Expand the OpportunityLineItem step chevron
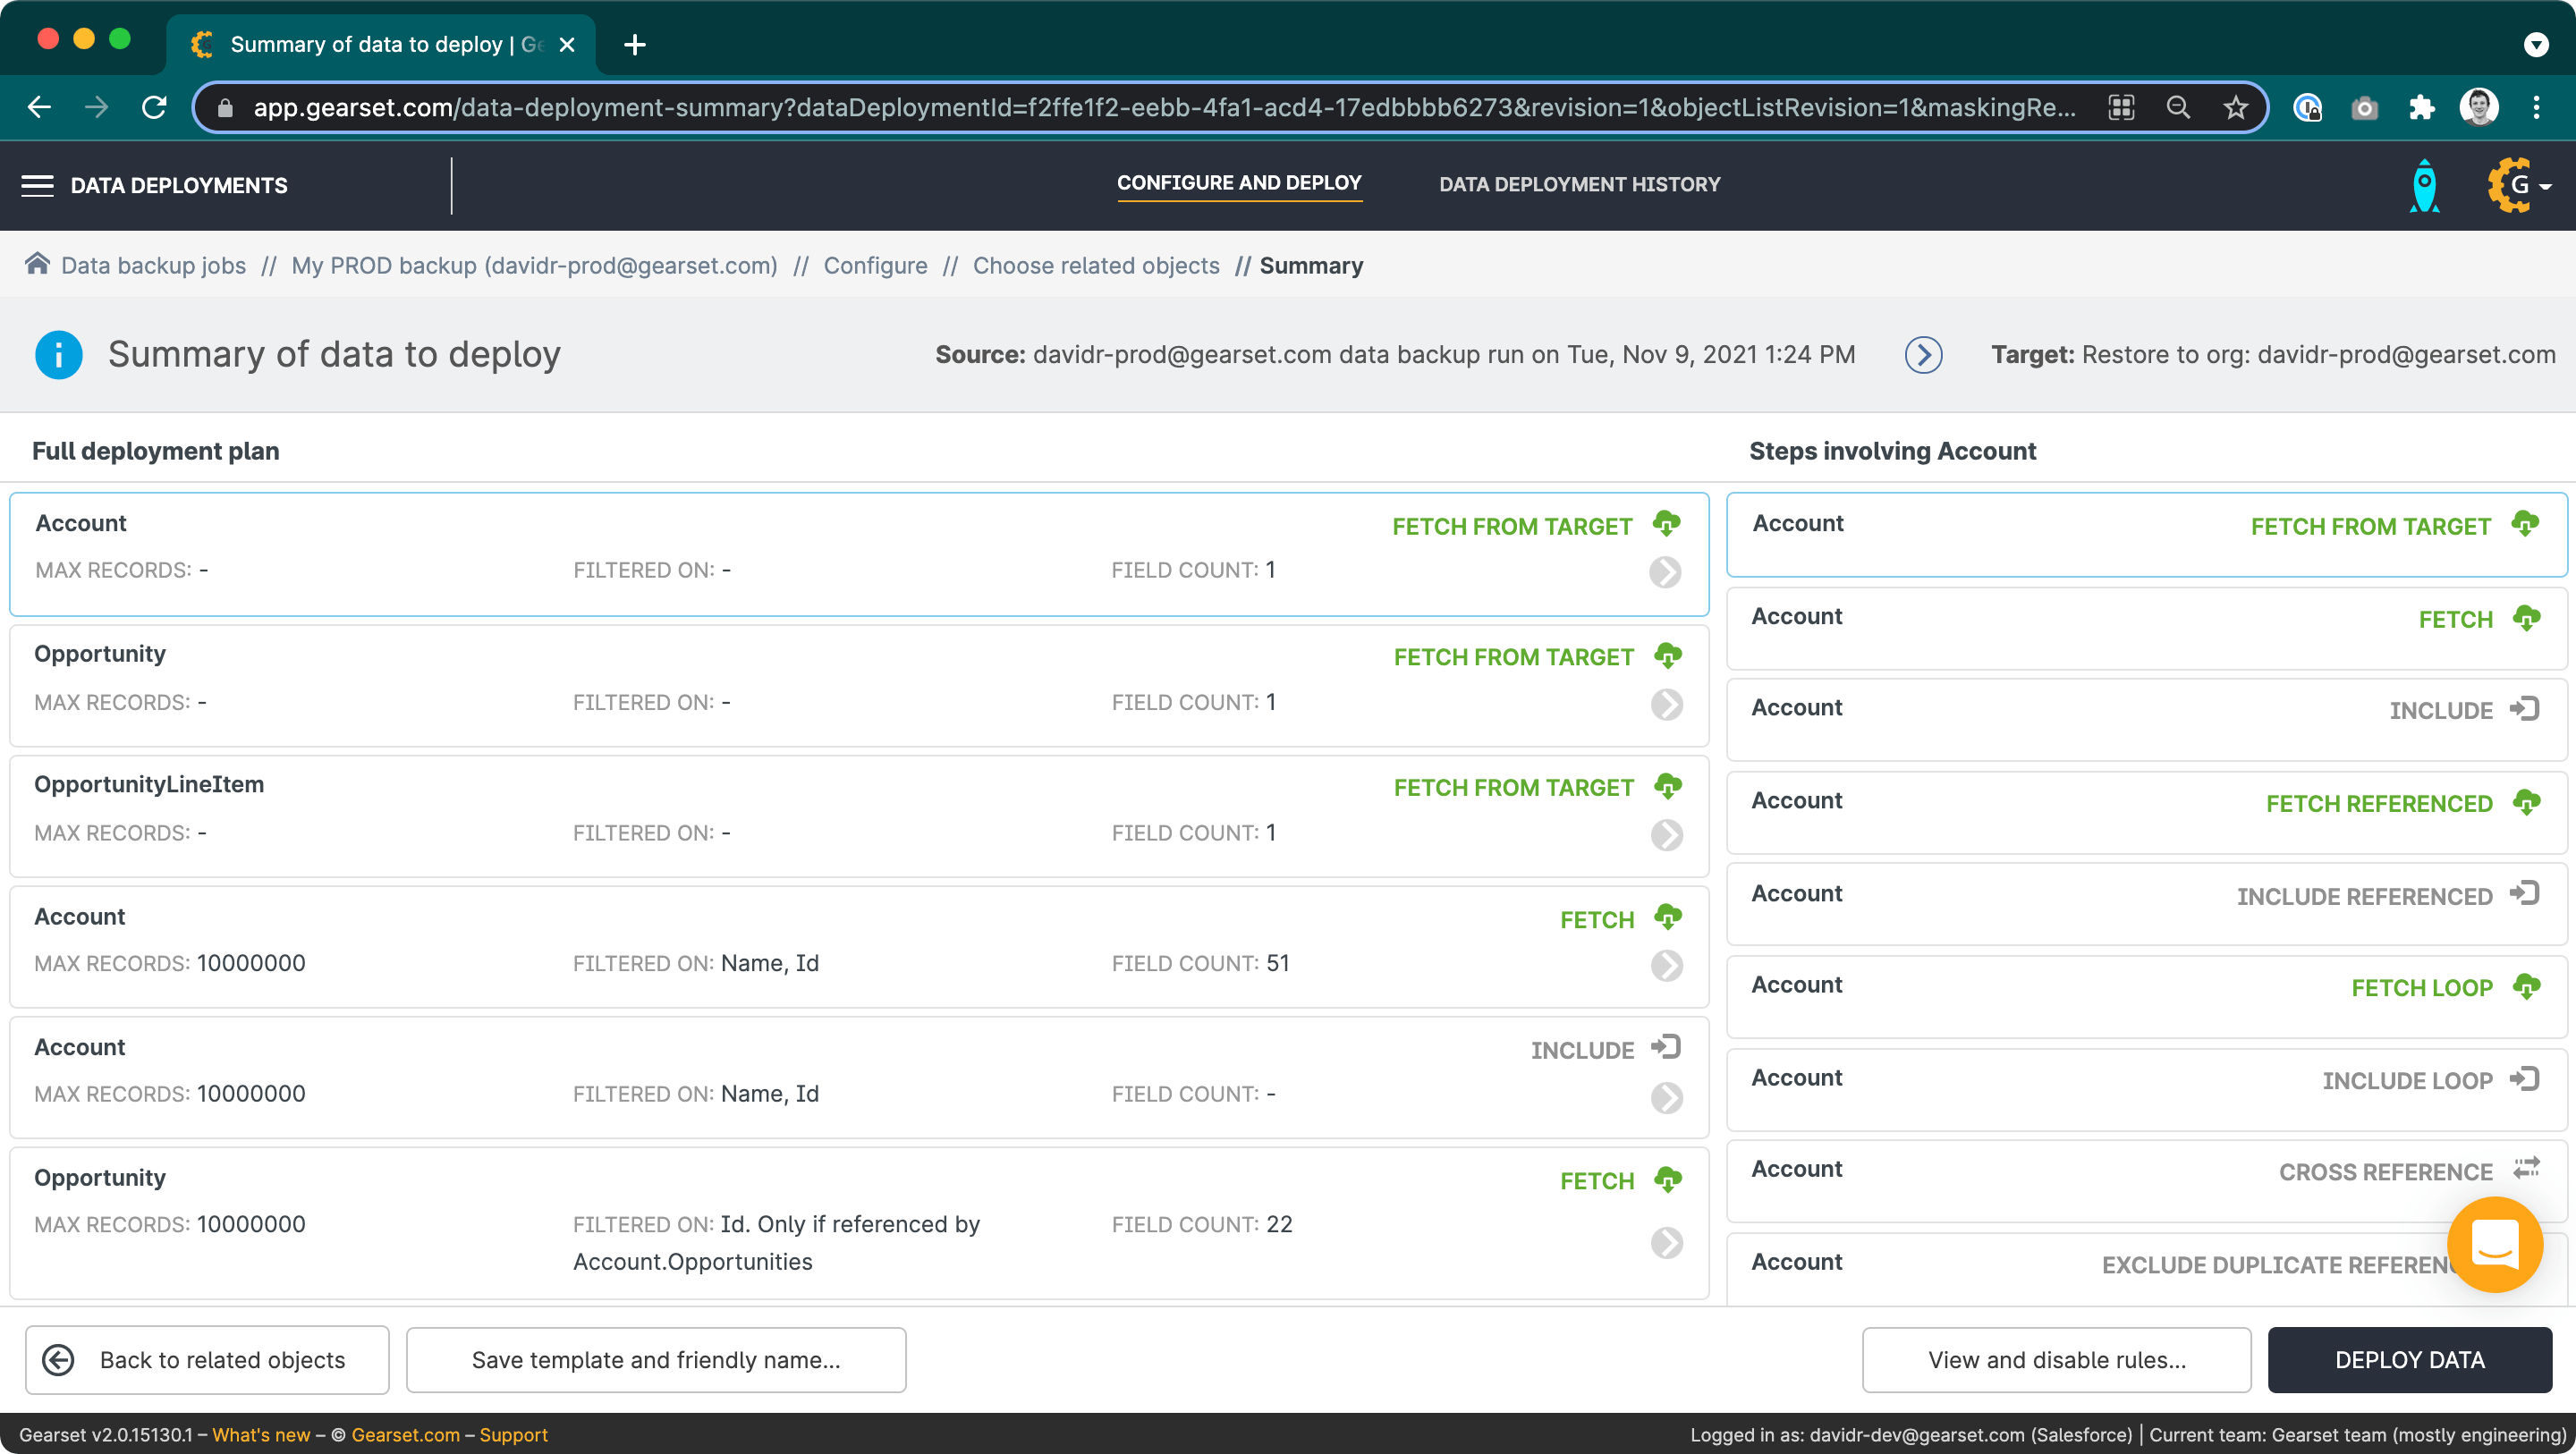2576x1454 pixels. [1666, 834]
